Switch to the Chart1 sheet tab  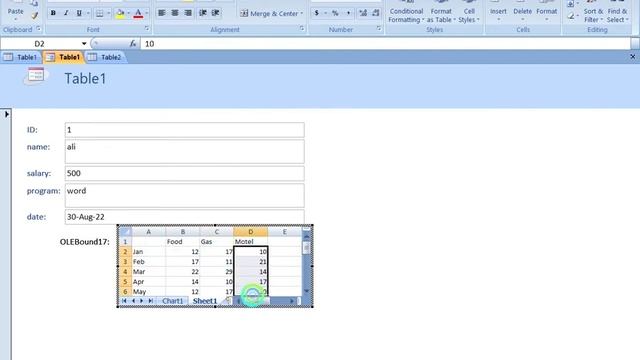pyautogui.click(x=173, y=301)
